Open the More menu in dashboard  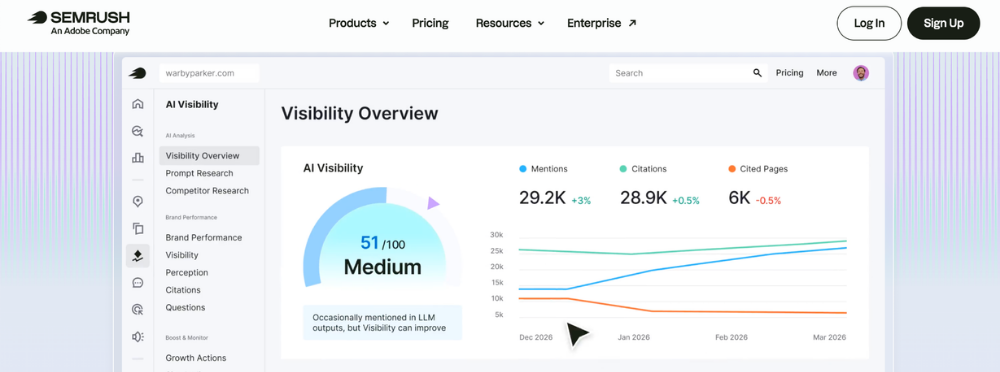[x=827, y=73]
